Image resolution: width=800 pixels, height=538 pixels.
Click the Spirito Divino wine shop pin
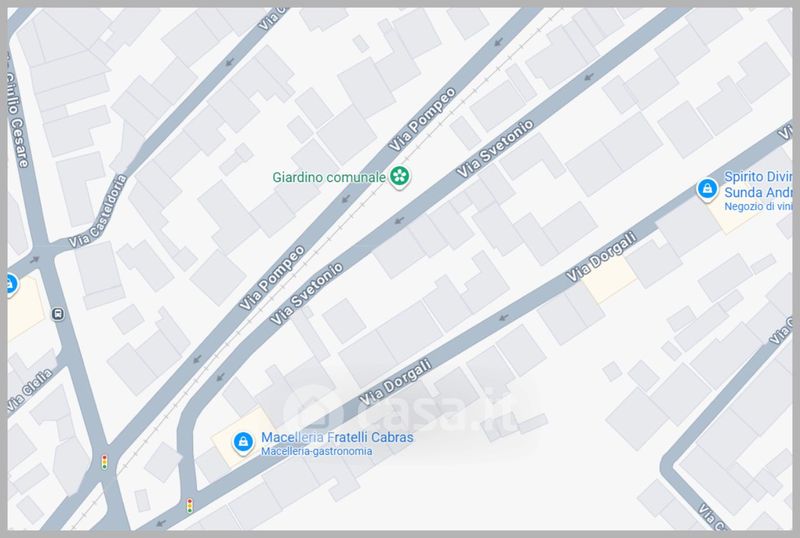tap(707, 189)
